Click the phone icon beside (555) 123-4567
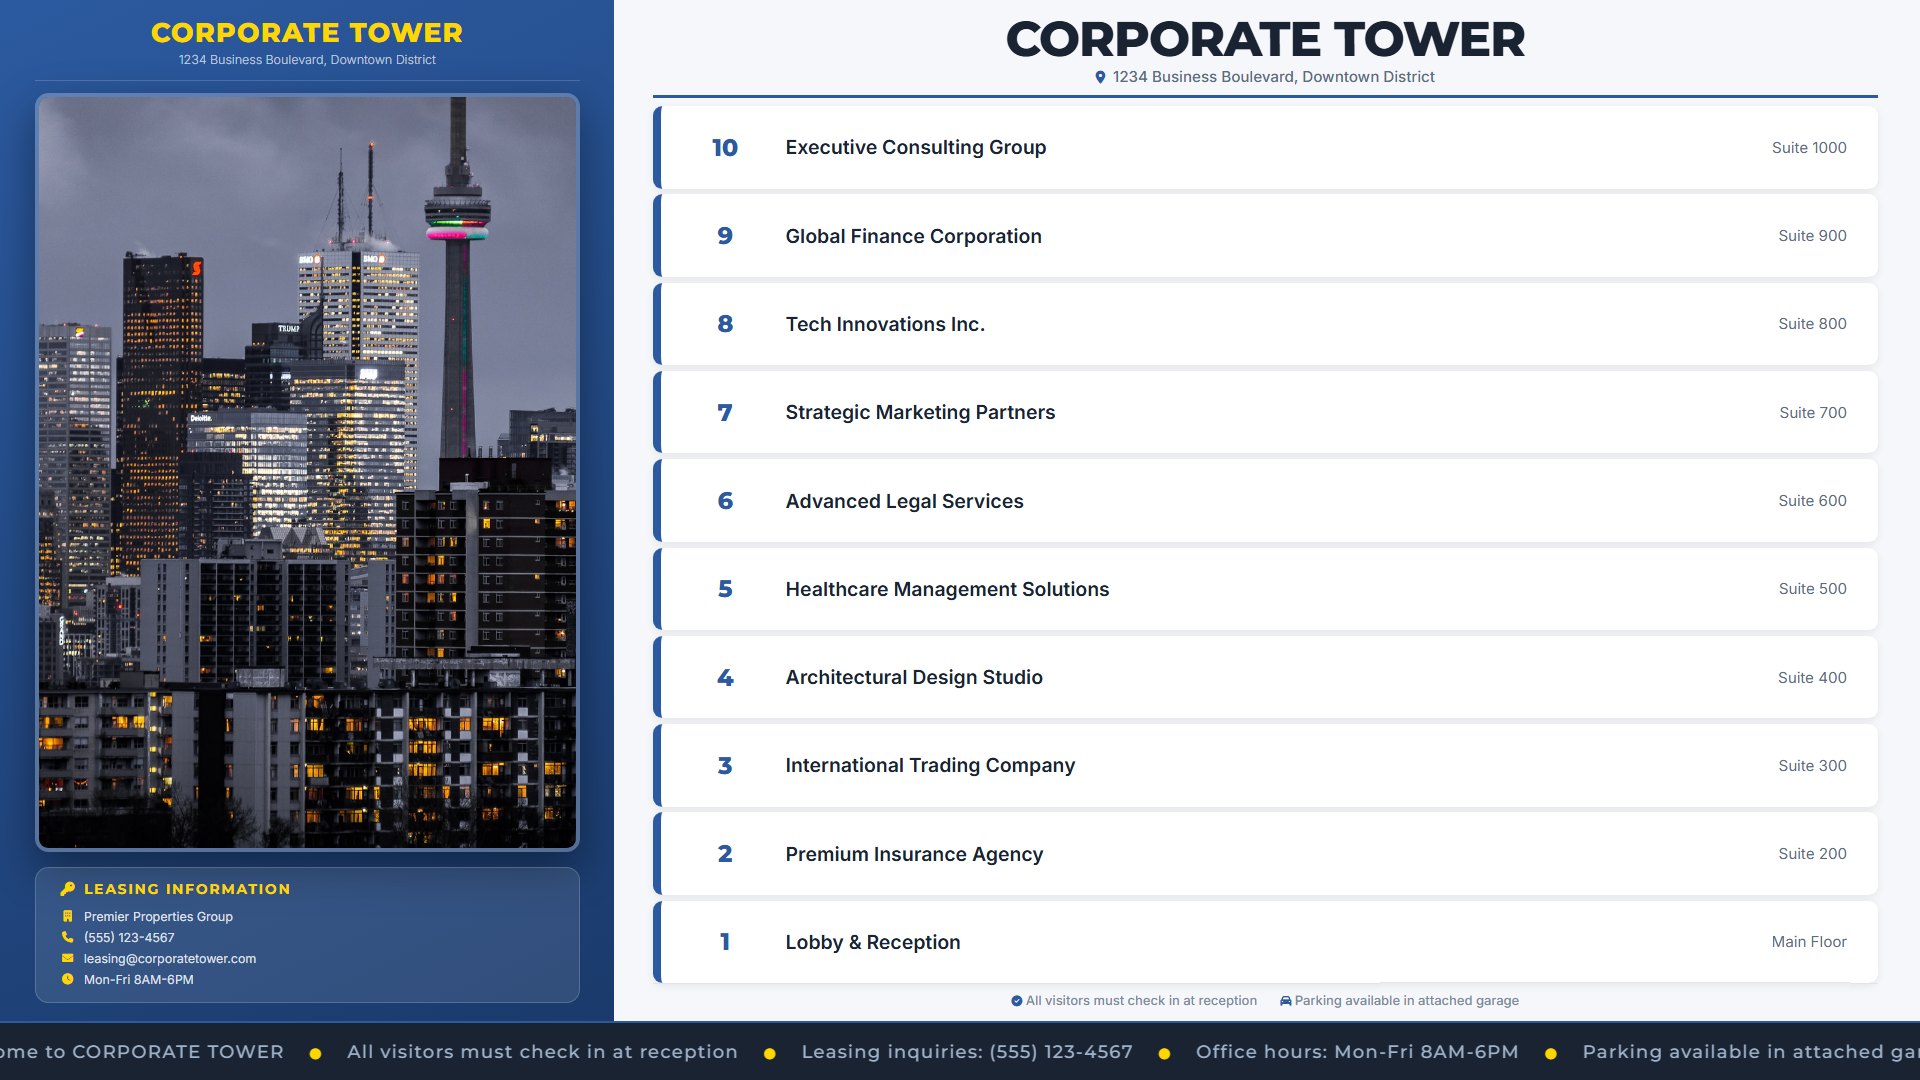The width and height of the screenshot is (1920, 1080). pyautogui.click(x=68, y=937)
